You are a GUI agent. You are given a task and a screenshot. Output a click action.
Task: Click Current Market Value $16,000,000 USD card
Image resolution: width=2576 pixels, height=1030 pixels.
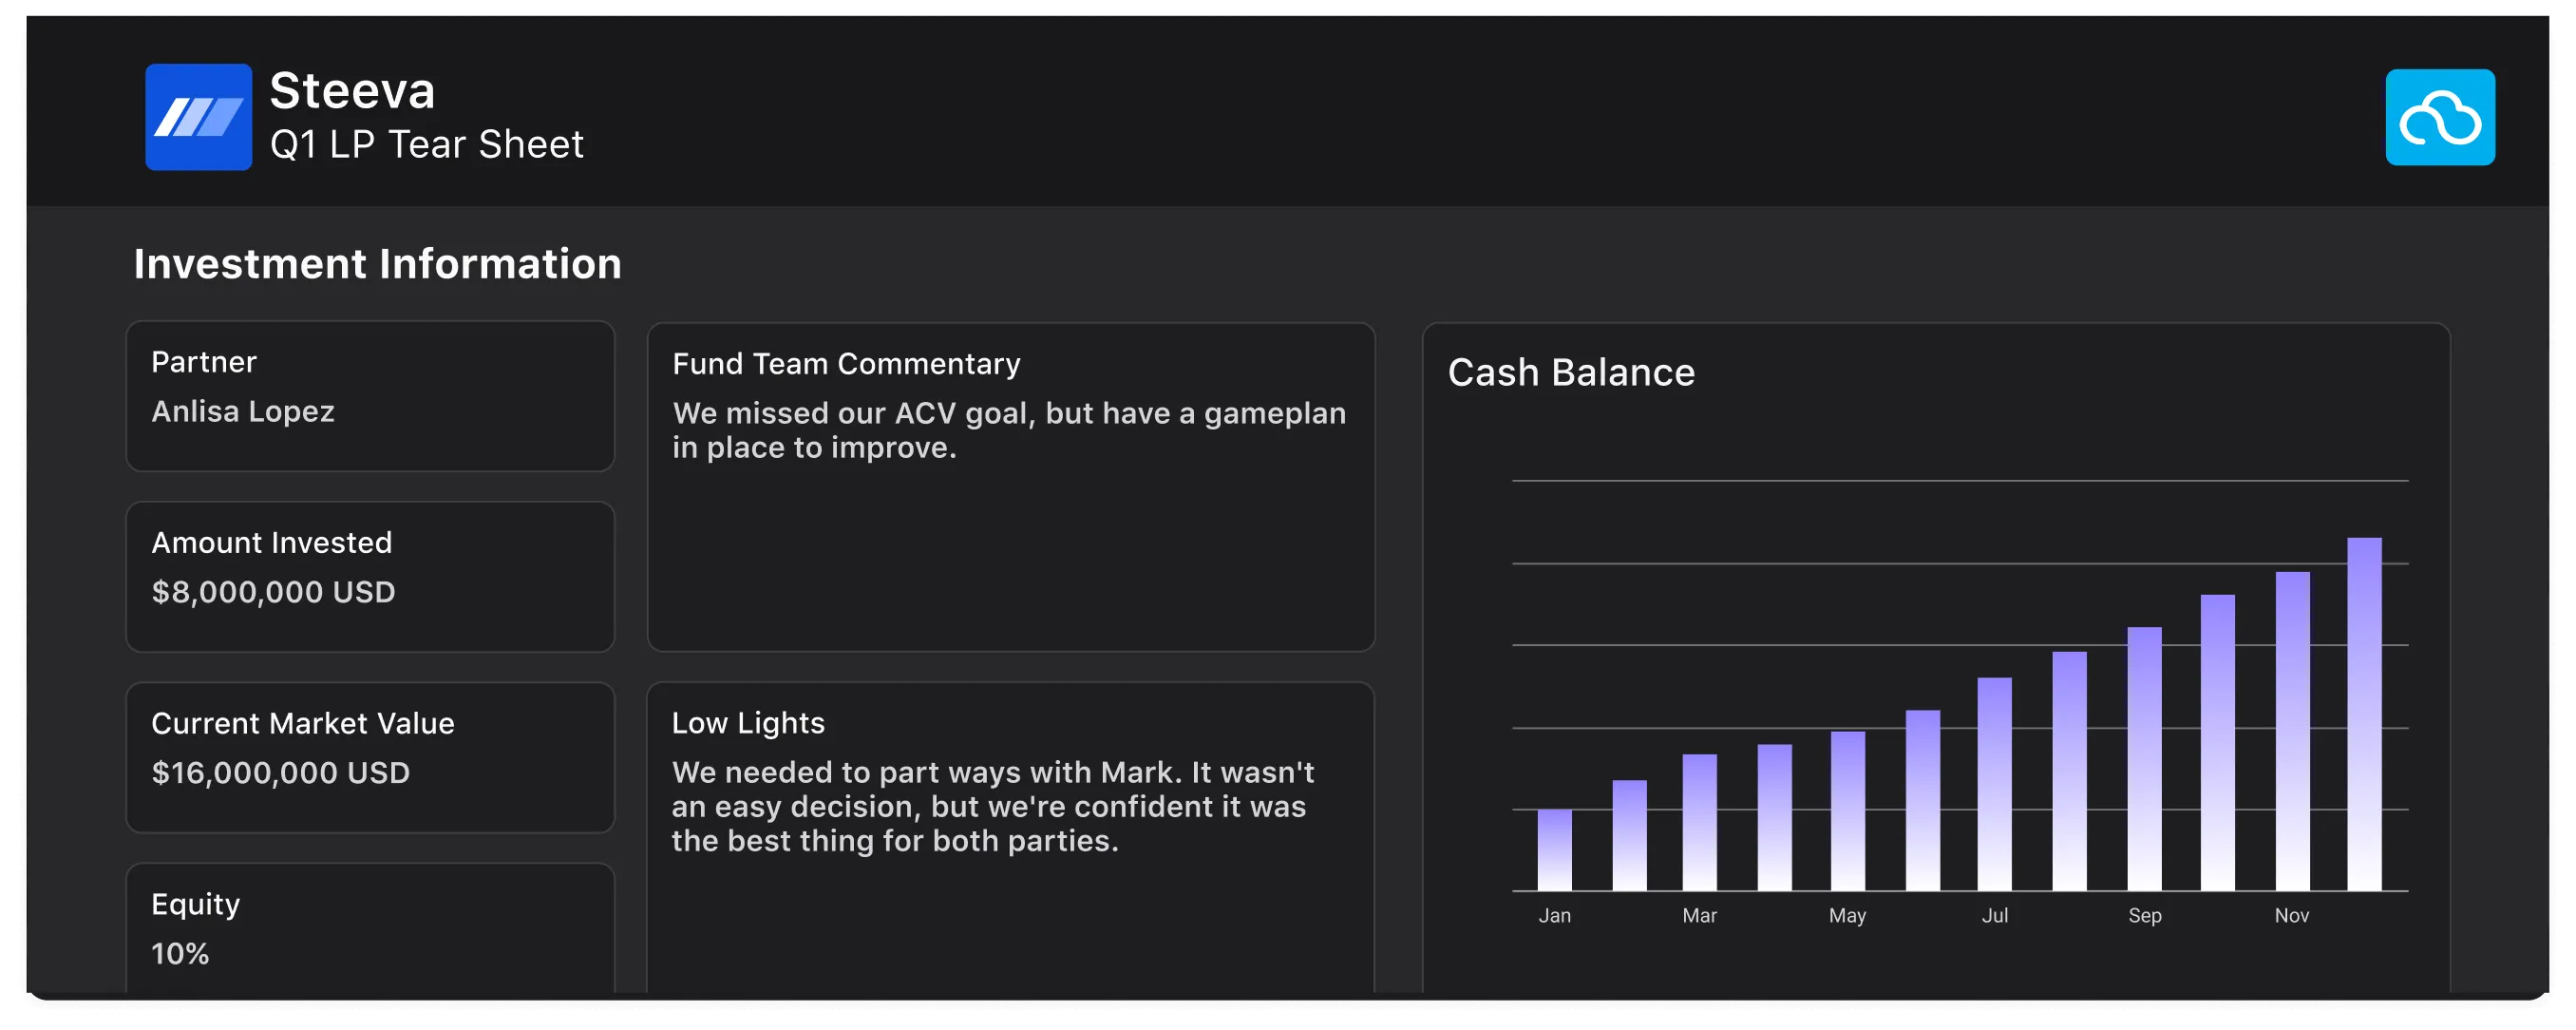(370, 757)
